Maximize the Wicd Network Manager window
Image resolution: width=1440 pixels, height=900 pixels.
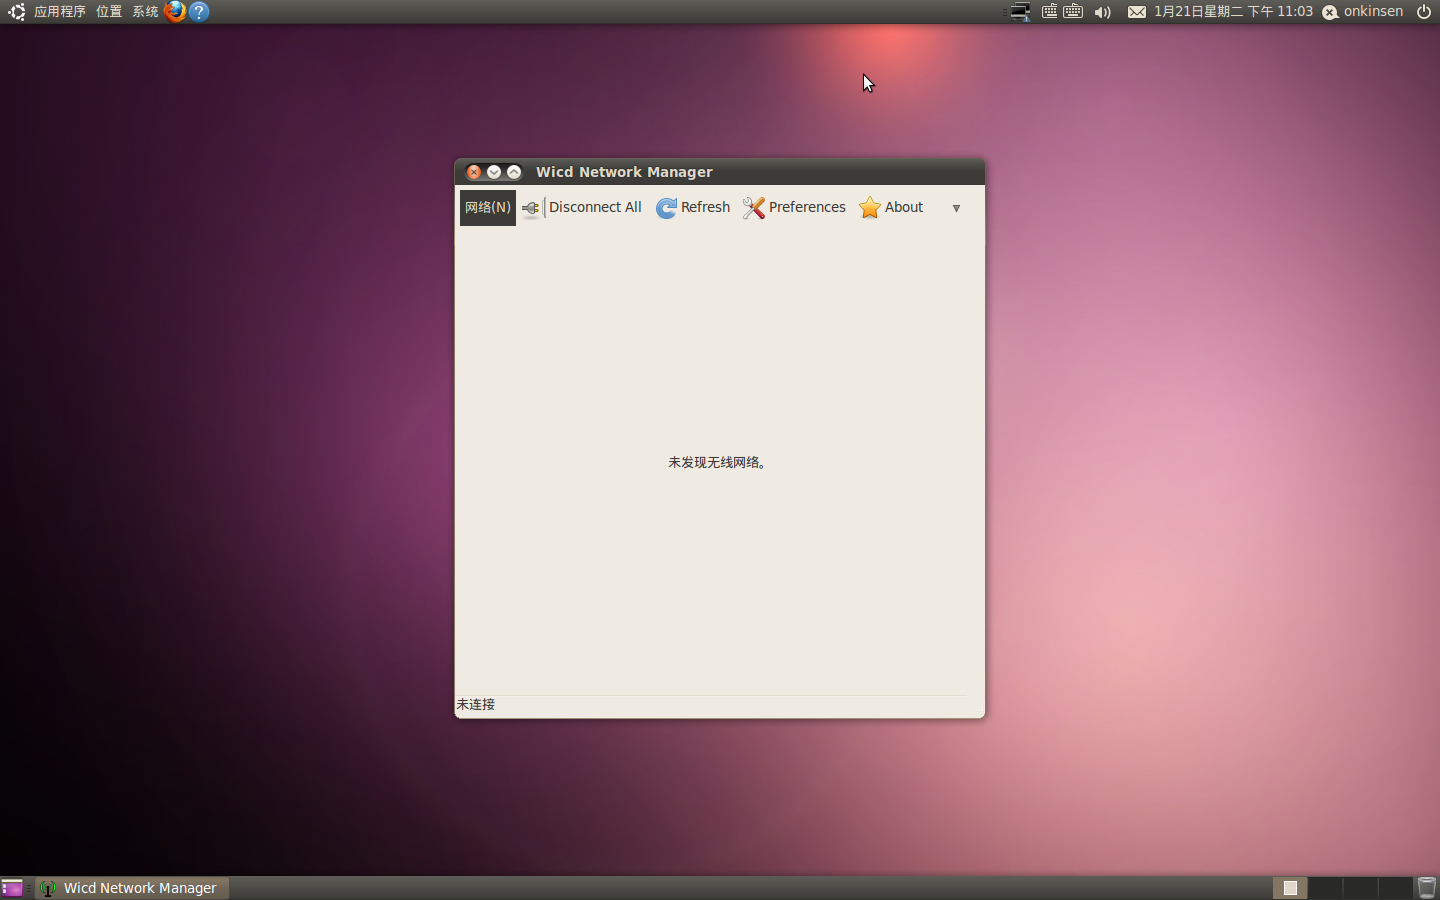tap(514, 172)
